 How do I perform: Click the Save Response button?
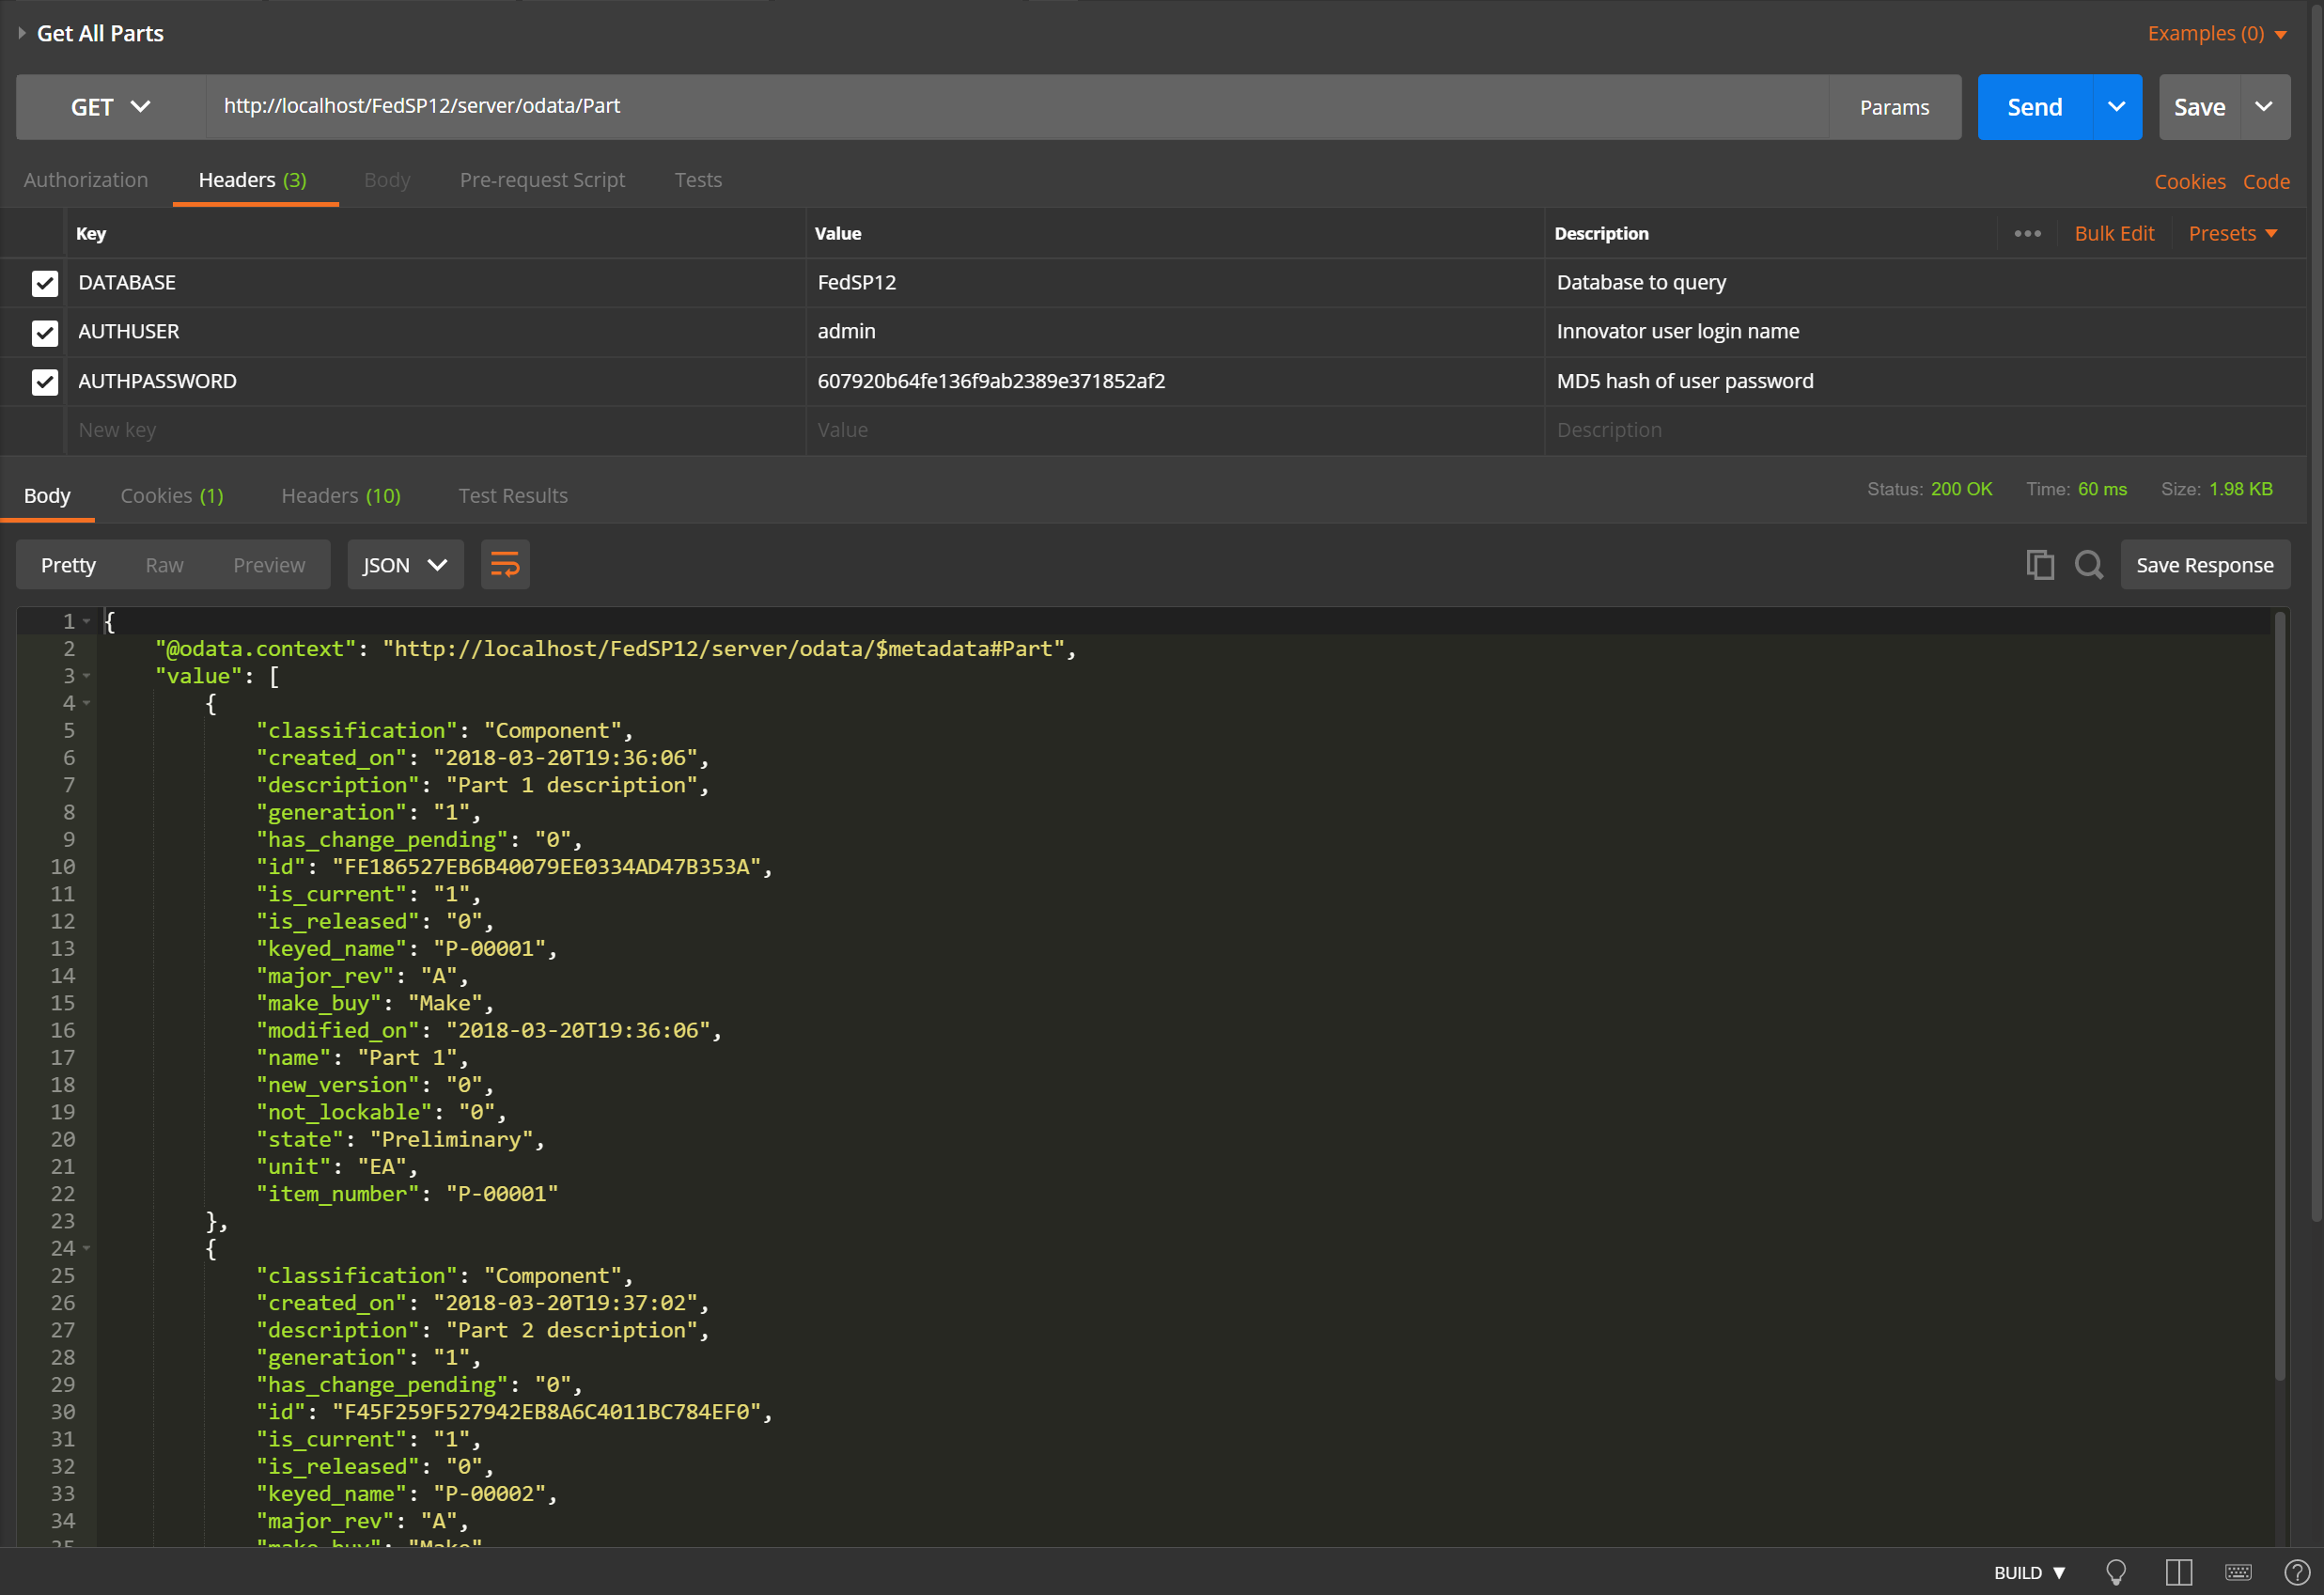(2204, 565)
